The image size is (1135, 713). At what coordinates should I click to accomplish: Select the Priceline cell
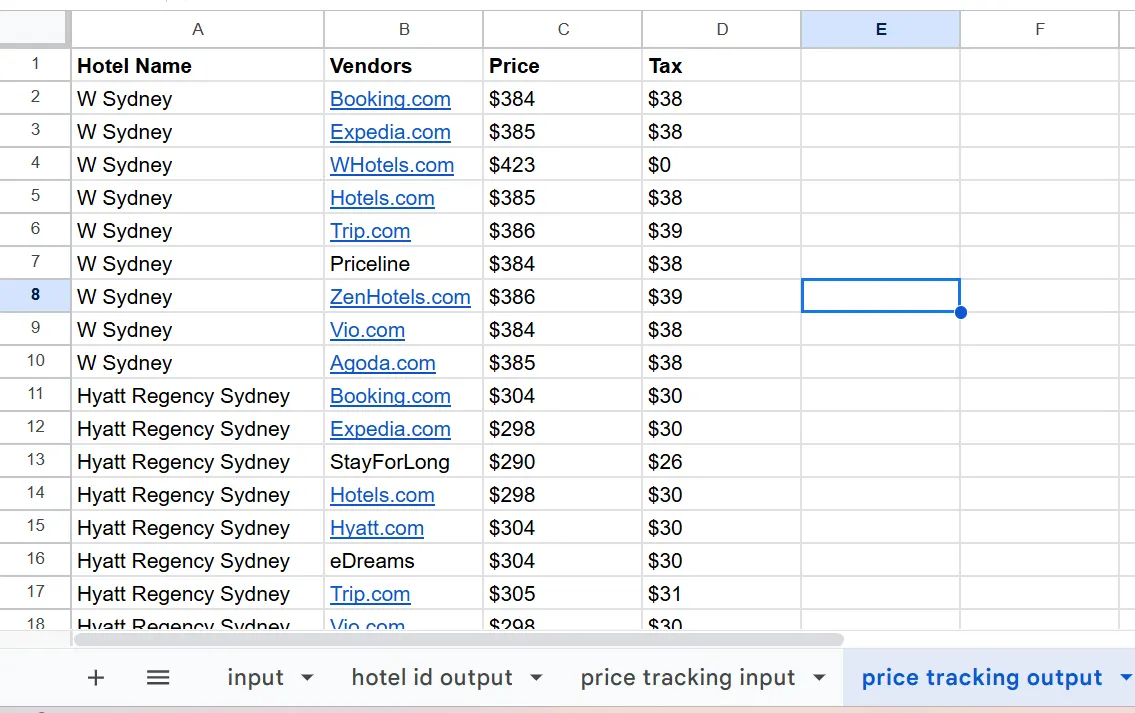[x=404, y=263]
